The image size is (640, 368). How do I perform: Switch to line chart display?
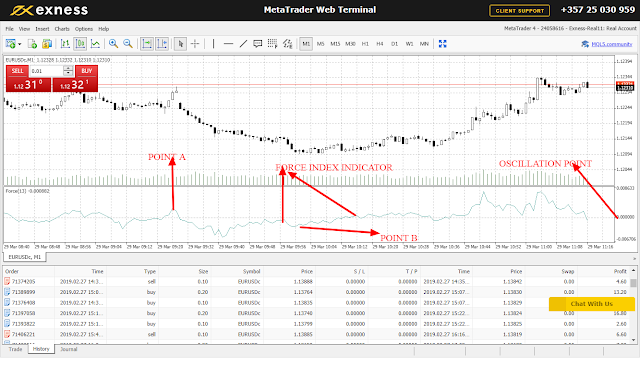point(95,44)
